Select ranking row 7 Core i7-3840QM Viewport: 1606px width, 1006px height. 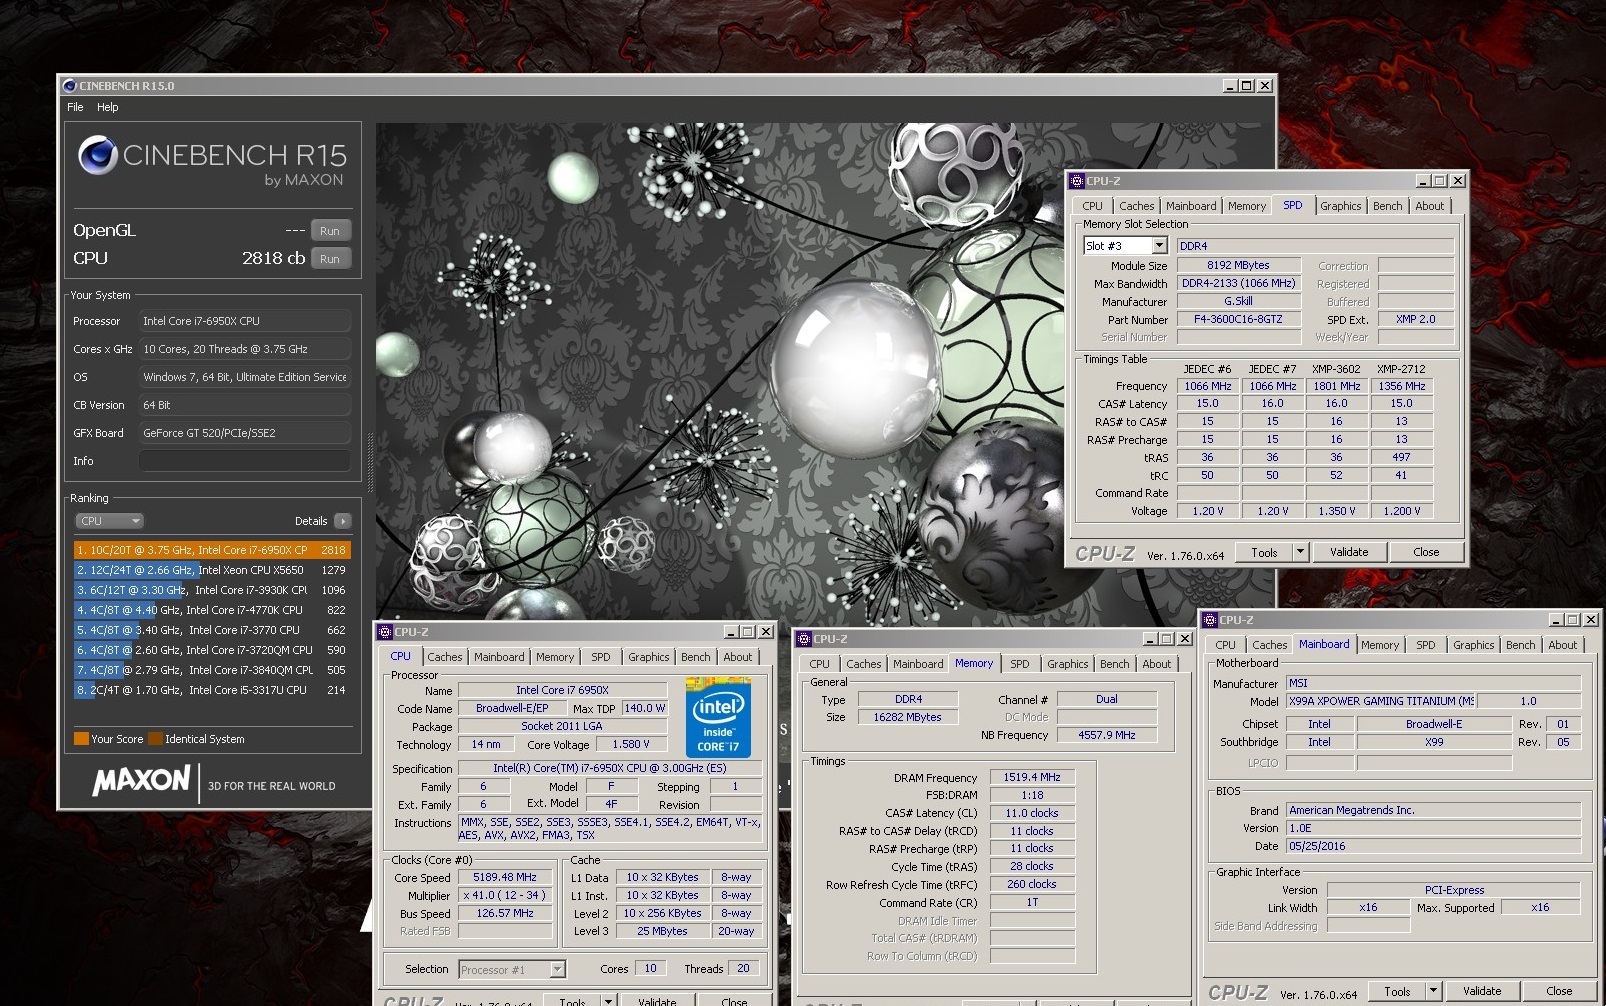tap(211, 670)
